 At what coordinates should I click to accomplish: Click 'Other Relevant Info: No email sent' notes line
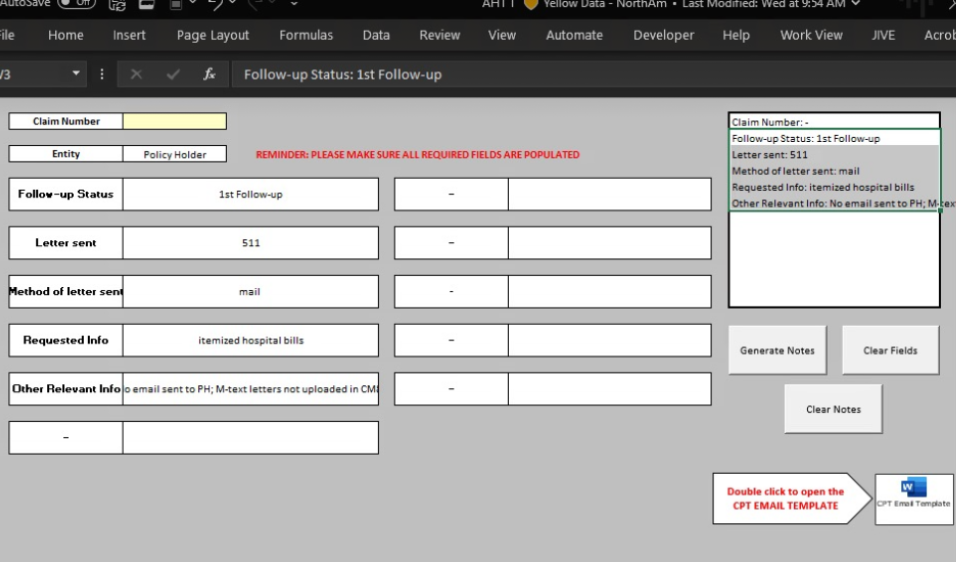click(843, 204)
